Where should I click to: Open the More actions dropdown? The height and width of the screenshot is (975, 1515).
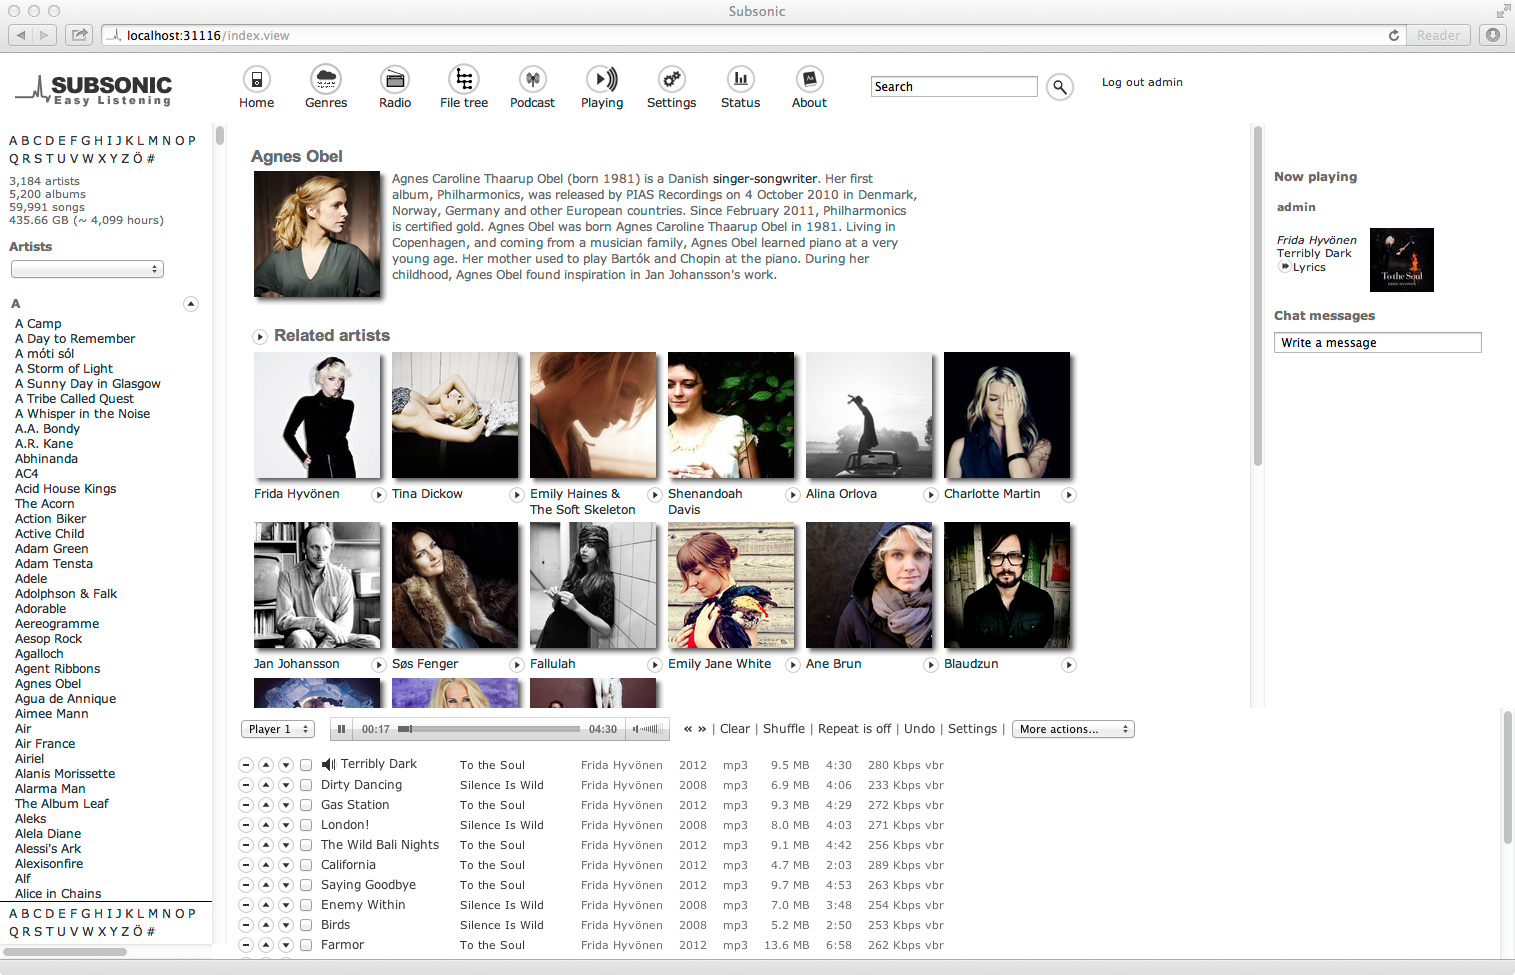pyautogui.click(x=1073, y=729)
